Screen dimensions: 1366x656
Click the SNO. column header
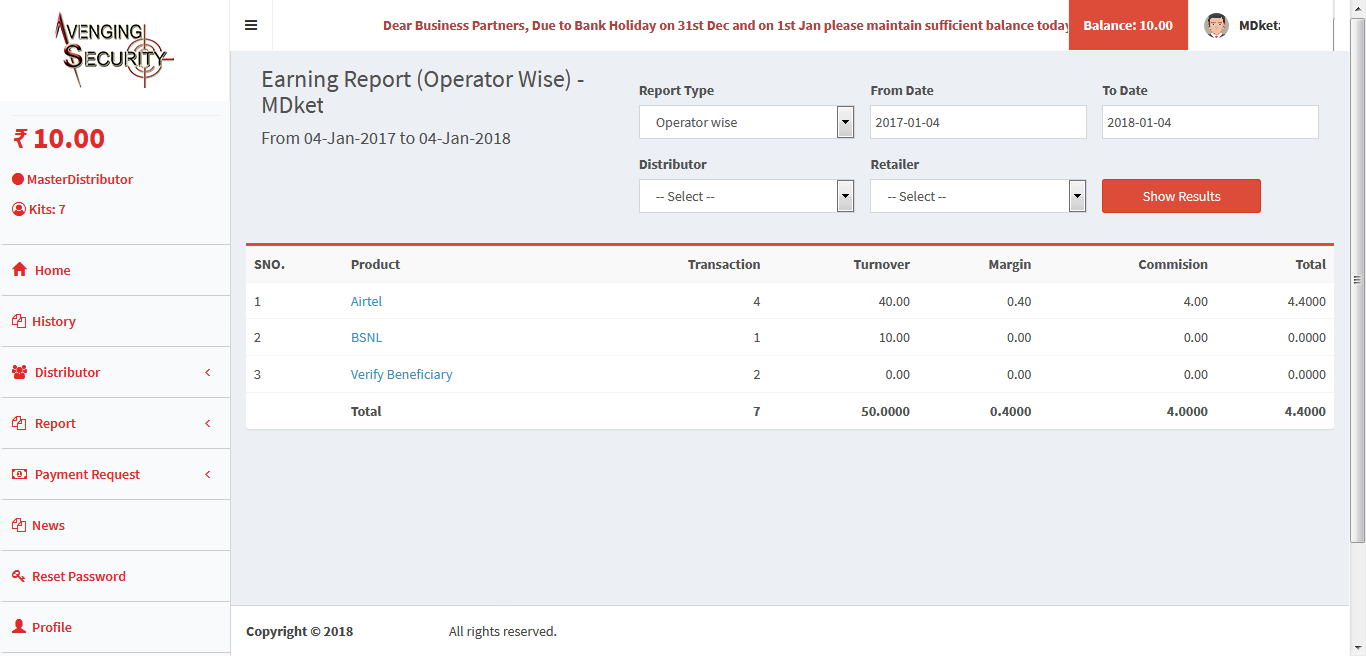269,264
